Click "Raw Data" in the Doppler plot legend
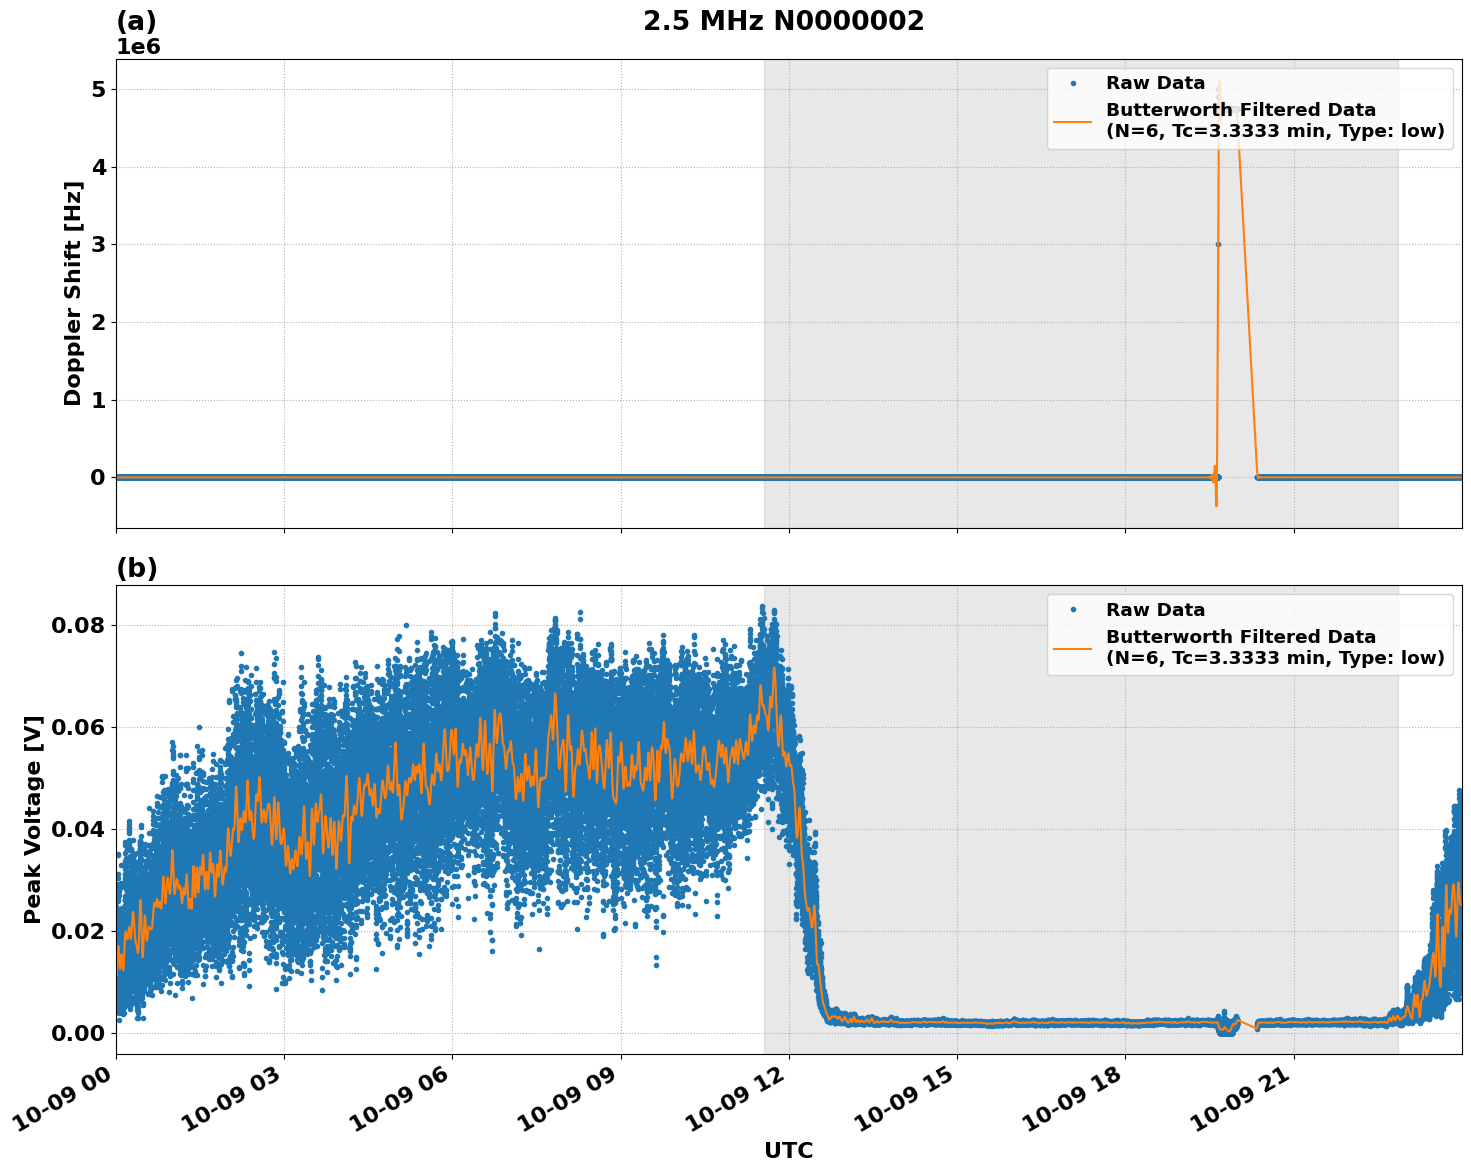 click(x=1155, y=83)
